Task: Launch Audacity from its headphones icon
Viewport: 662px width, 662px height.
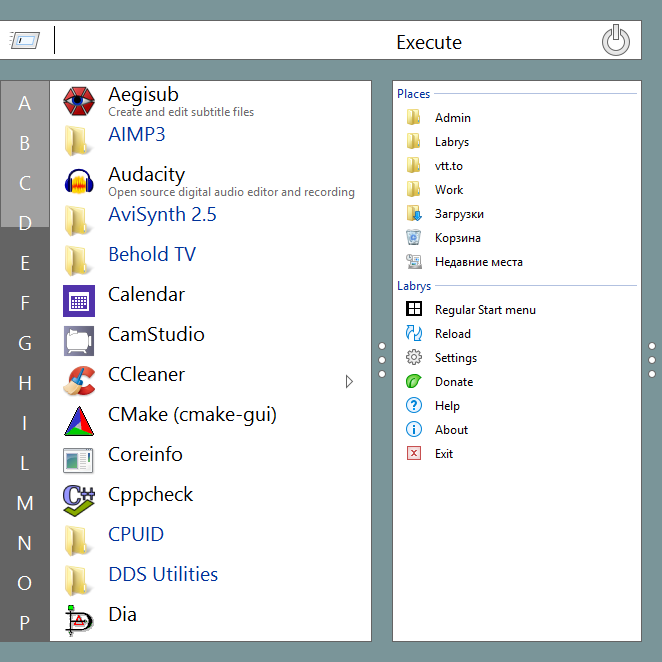Action: (79, 181)
